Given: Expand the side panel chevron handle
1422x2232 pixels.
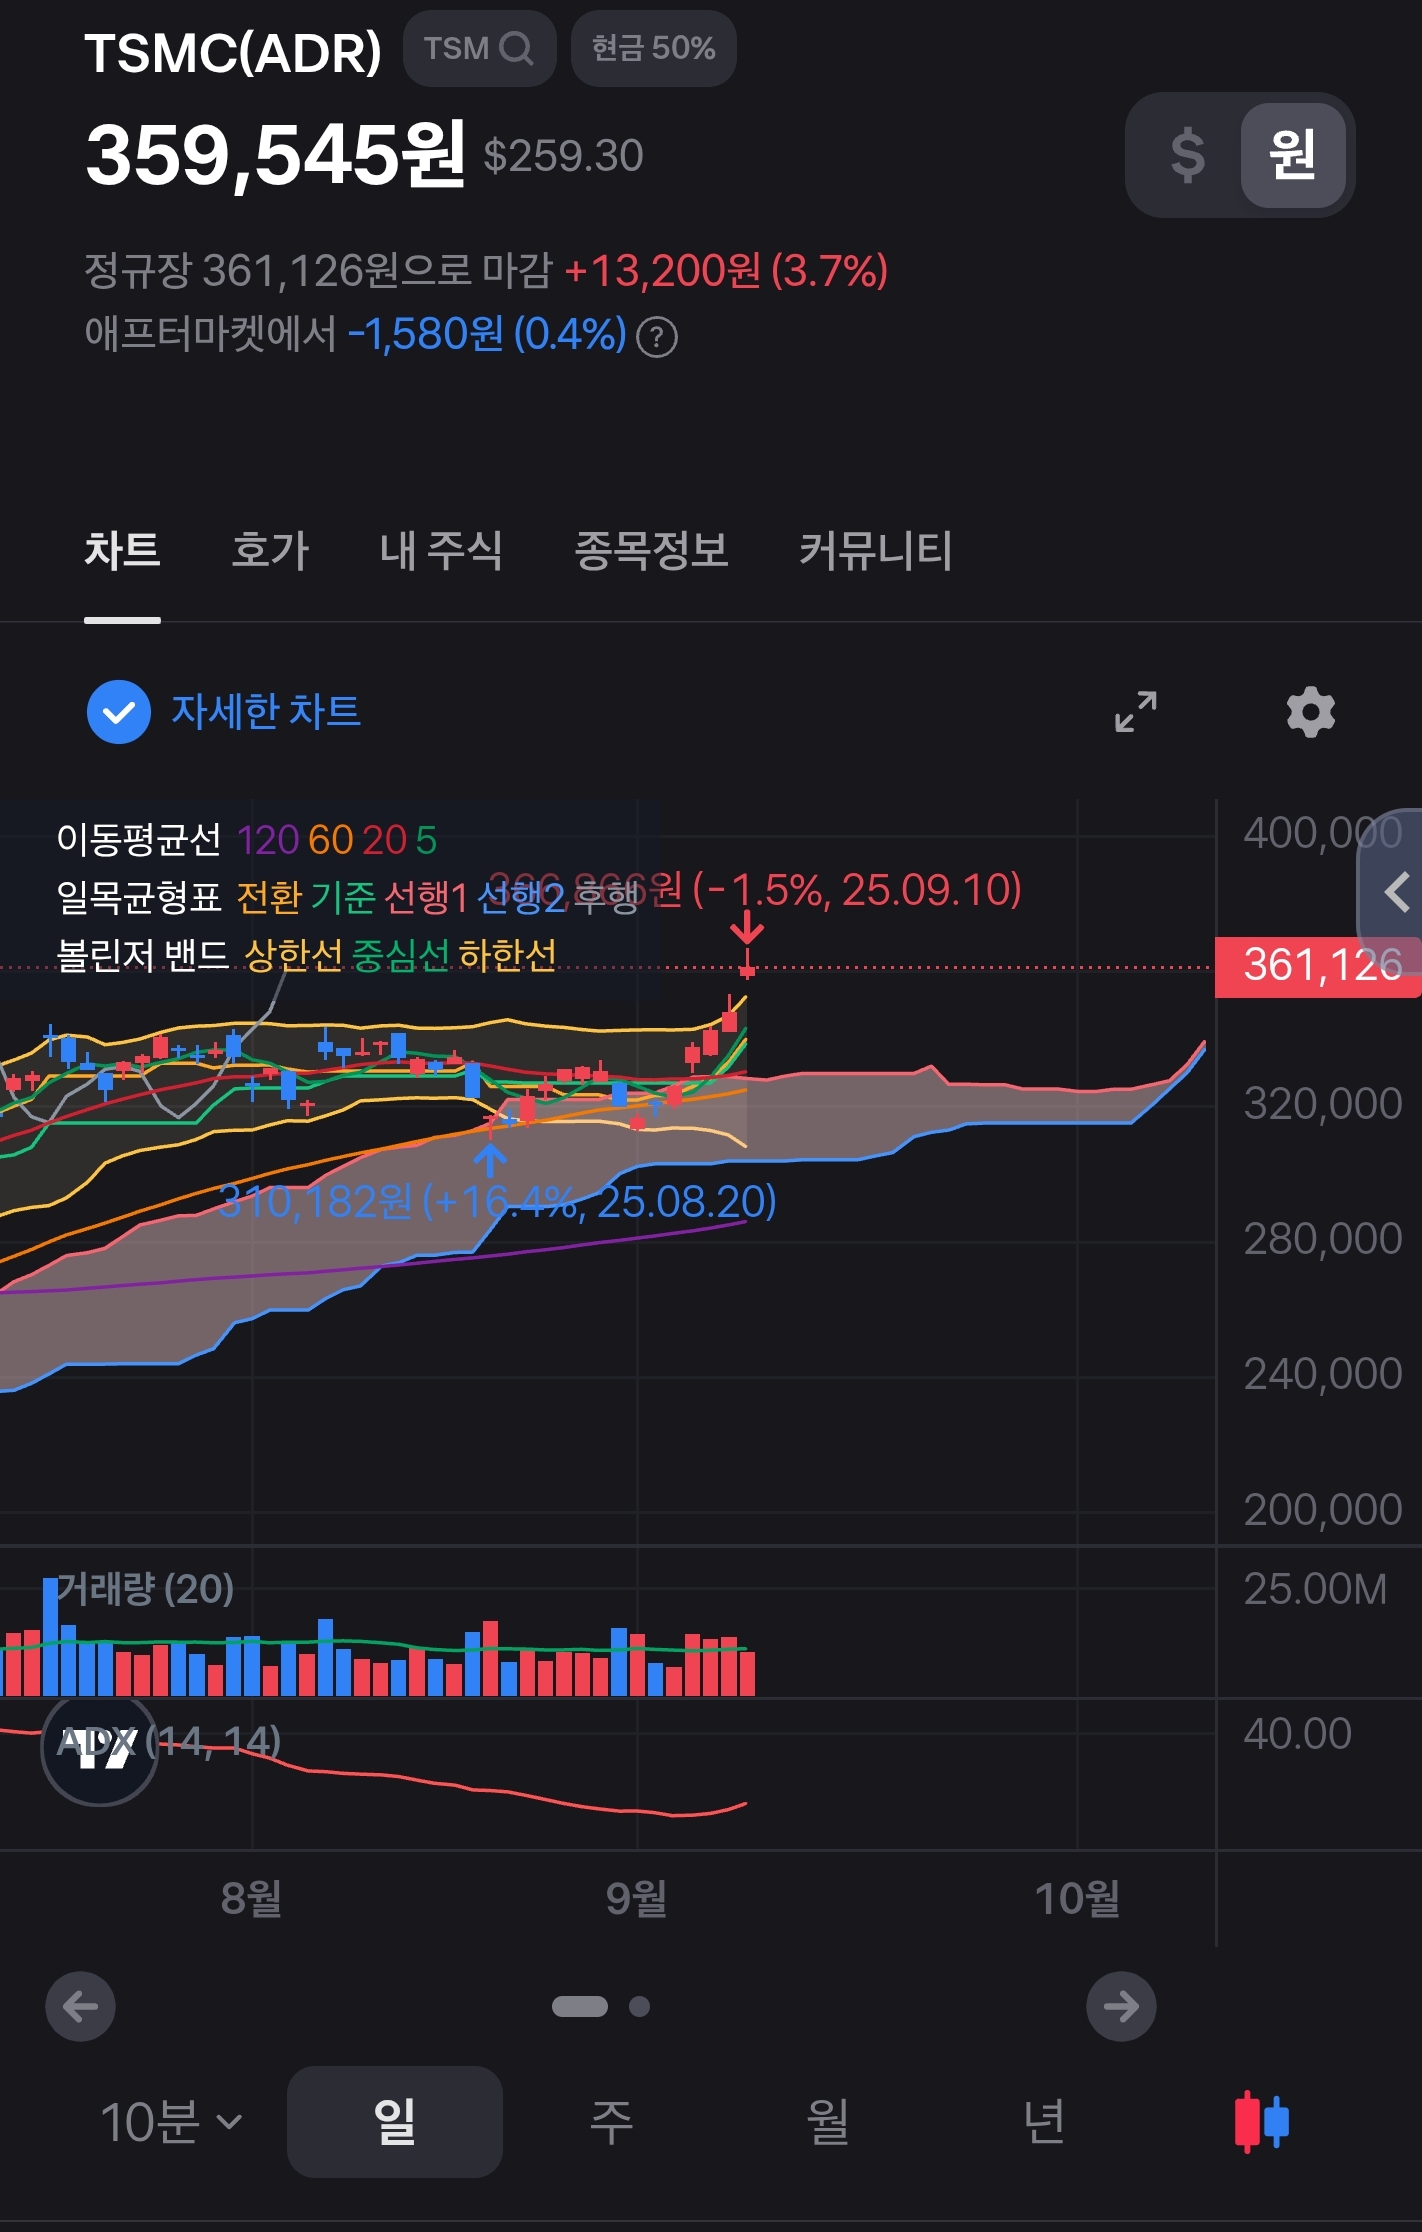Looking at the screenshot, I should [x=1392, y=891].
